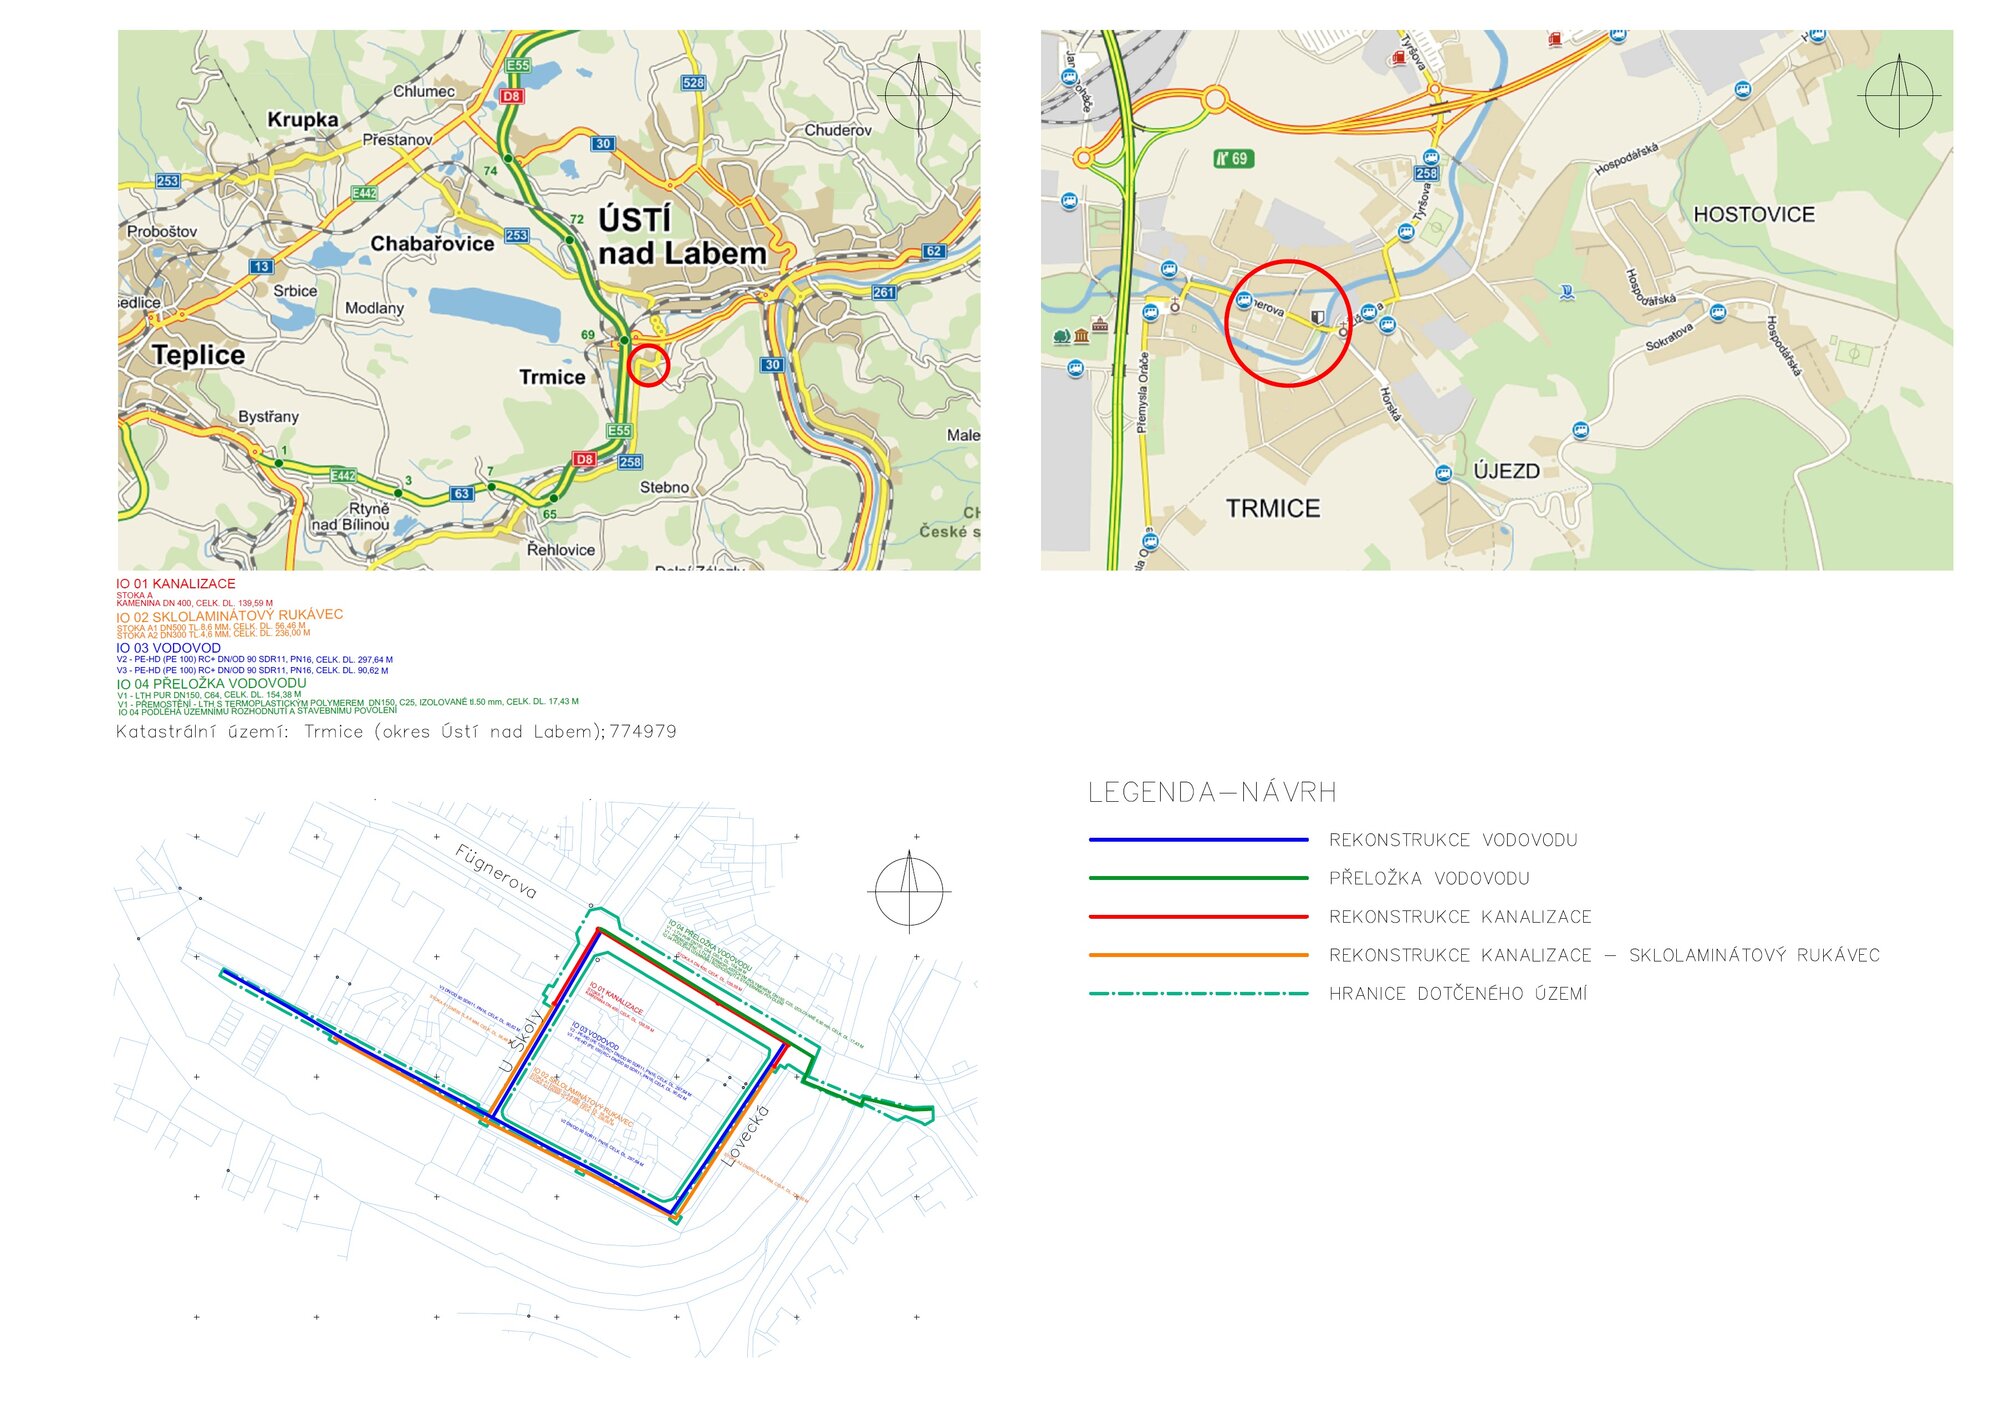
Task: Click the Sokratova street label
Action: coord(1670,337)
